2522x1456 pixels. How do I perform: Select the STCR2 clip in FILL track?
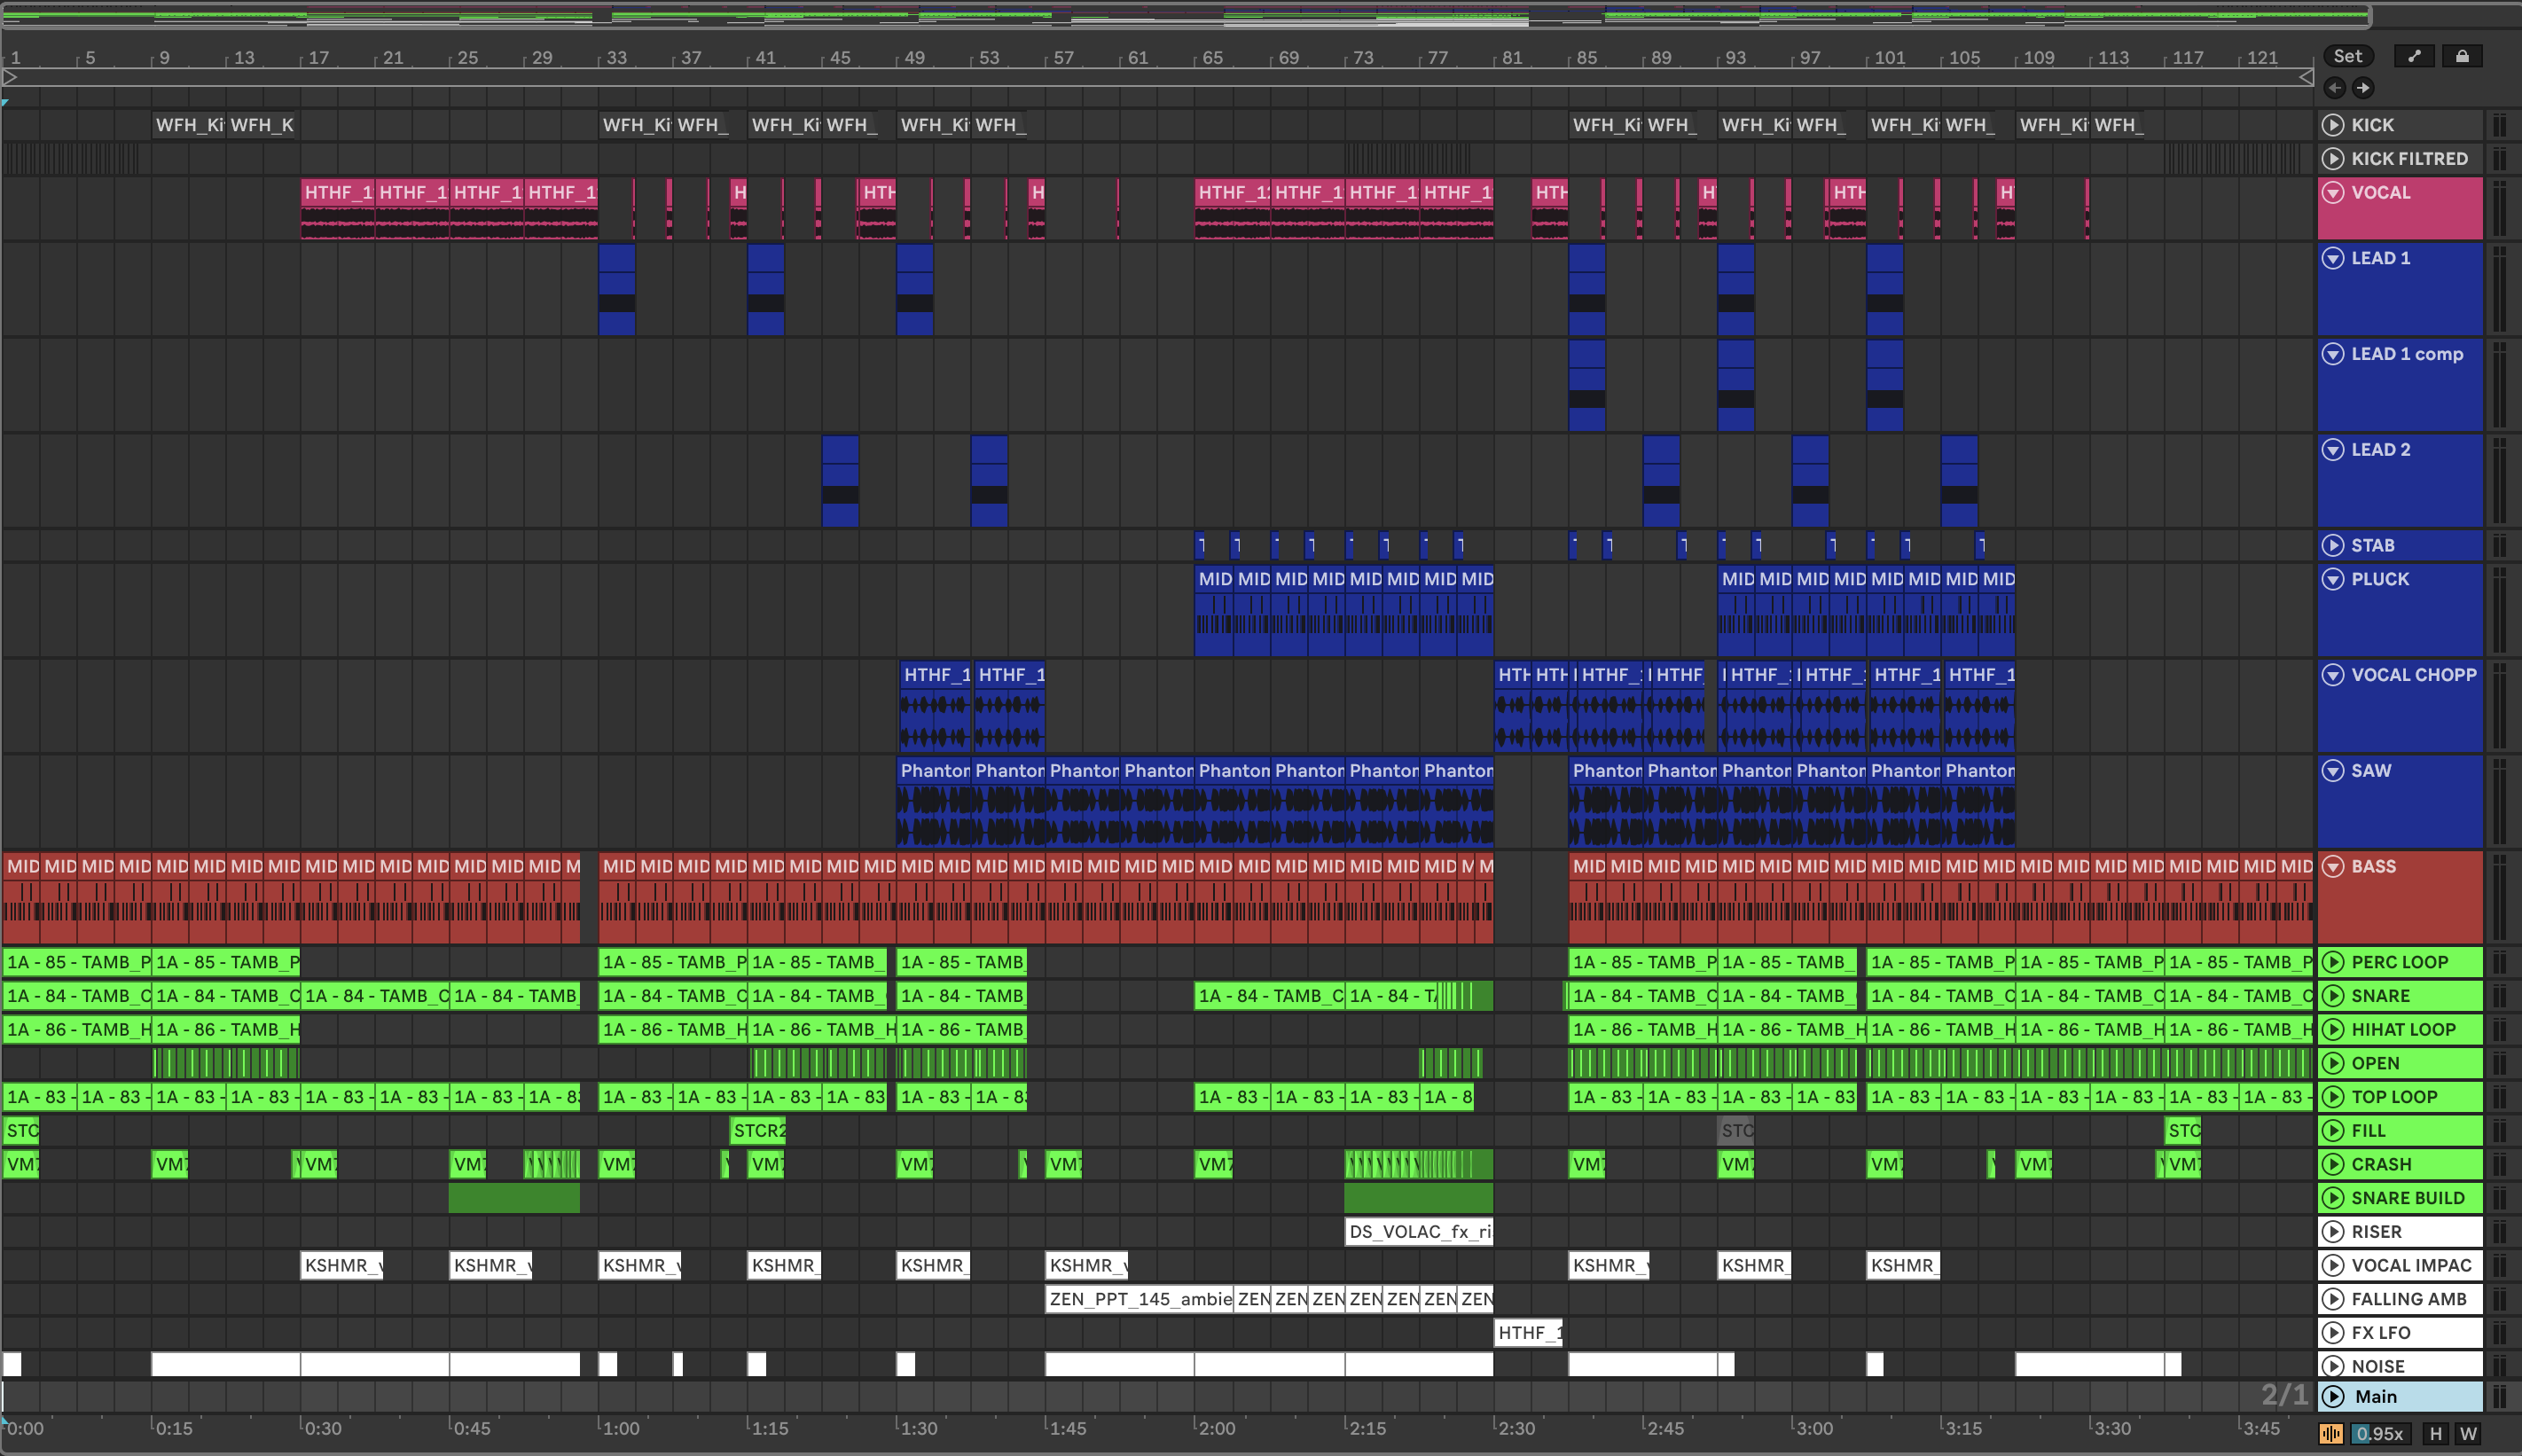coord(758,1130)
